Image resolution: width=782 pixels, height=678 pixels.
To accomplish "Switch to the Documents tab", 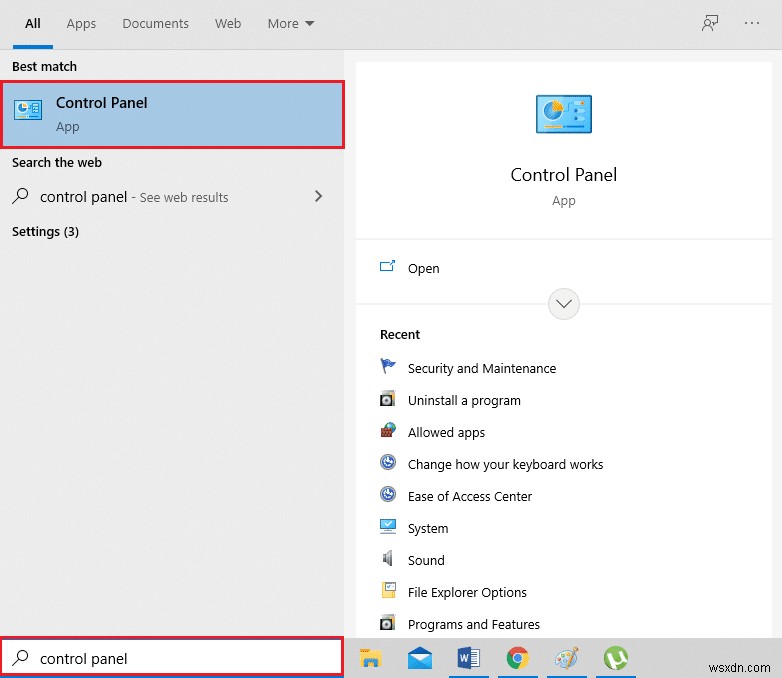I will [x=156, y=23].
